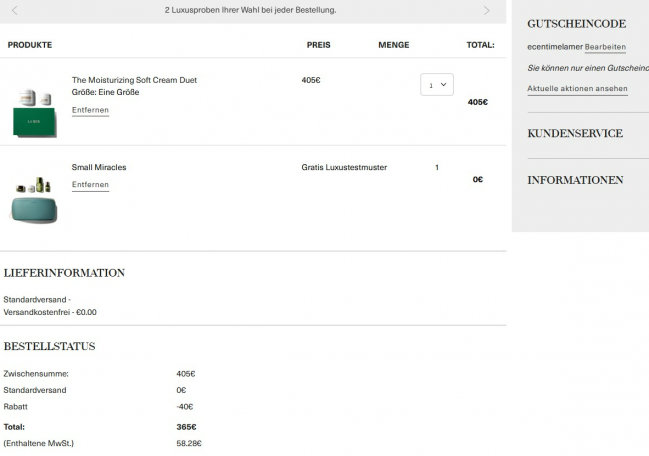Remove The Moisturizing Soft Cream Duet from cart

pos(90,110)
